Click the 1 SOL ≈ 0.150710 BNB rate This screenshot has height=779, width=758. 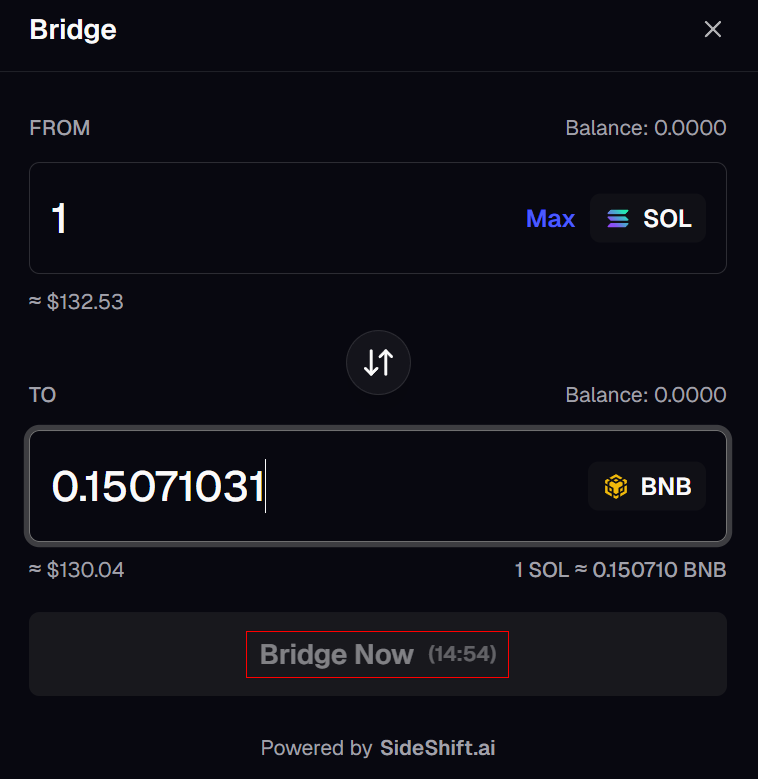tap(620, 570)
